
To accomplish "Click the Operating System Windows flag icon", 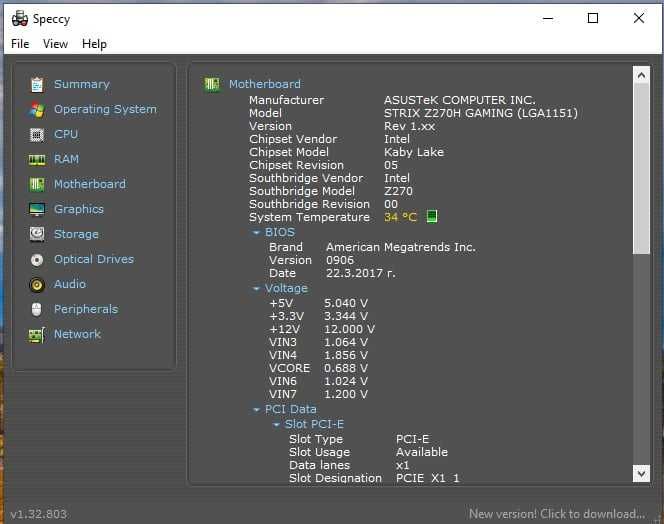I will point(37,110).
